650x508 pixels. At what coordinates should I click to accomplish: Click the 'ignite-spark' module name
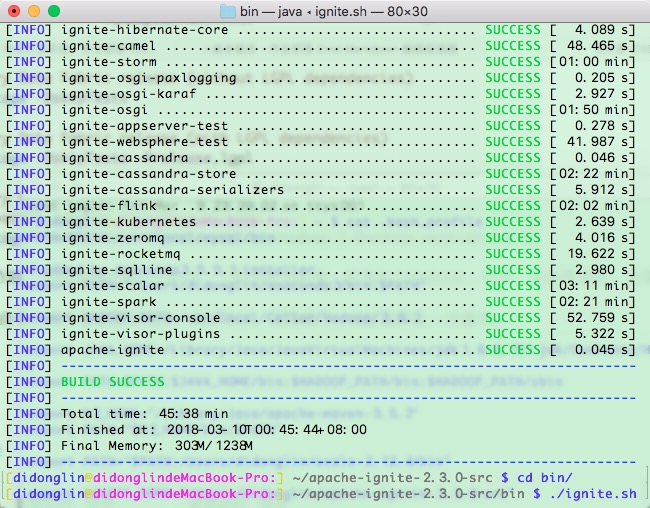(109, 302)
